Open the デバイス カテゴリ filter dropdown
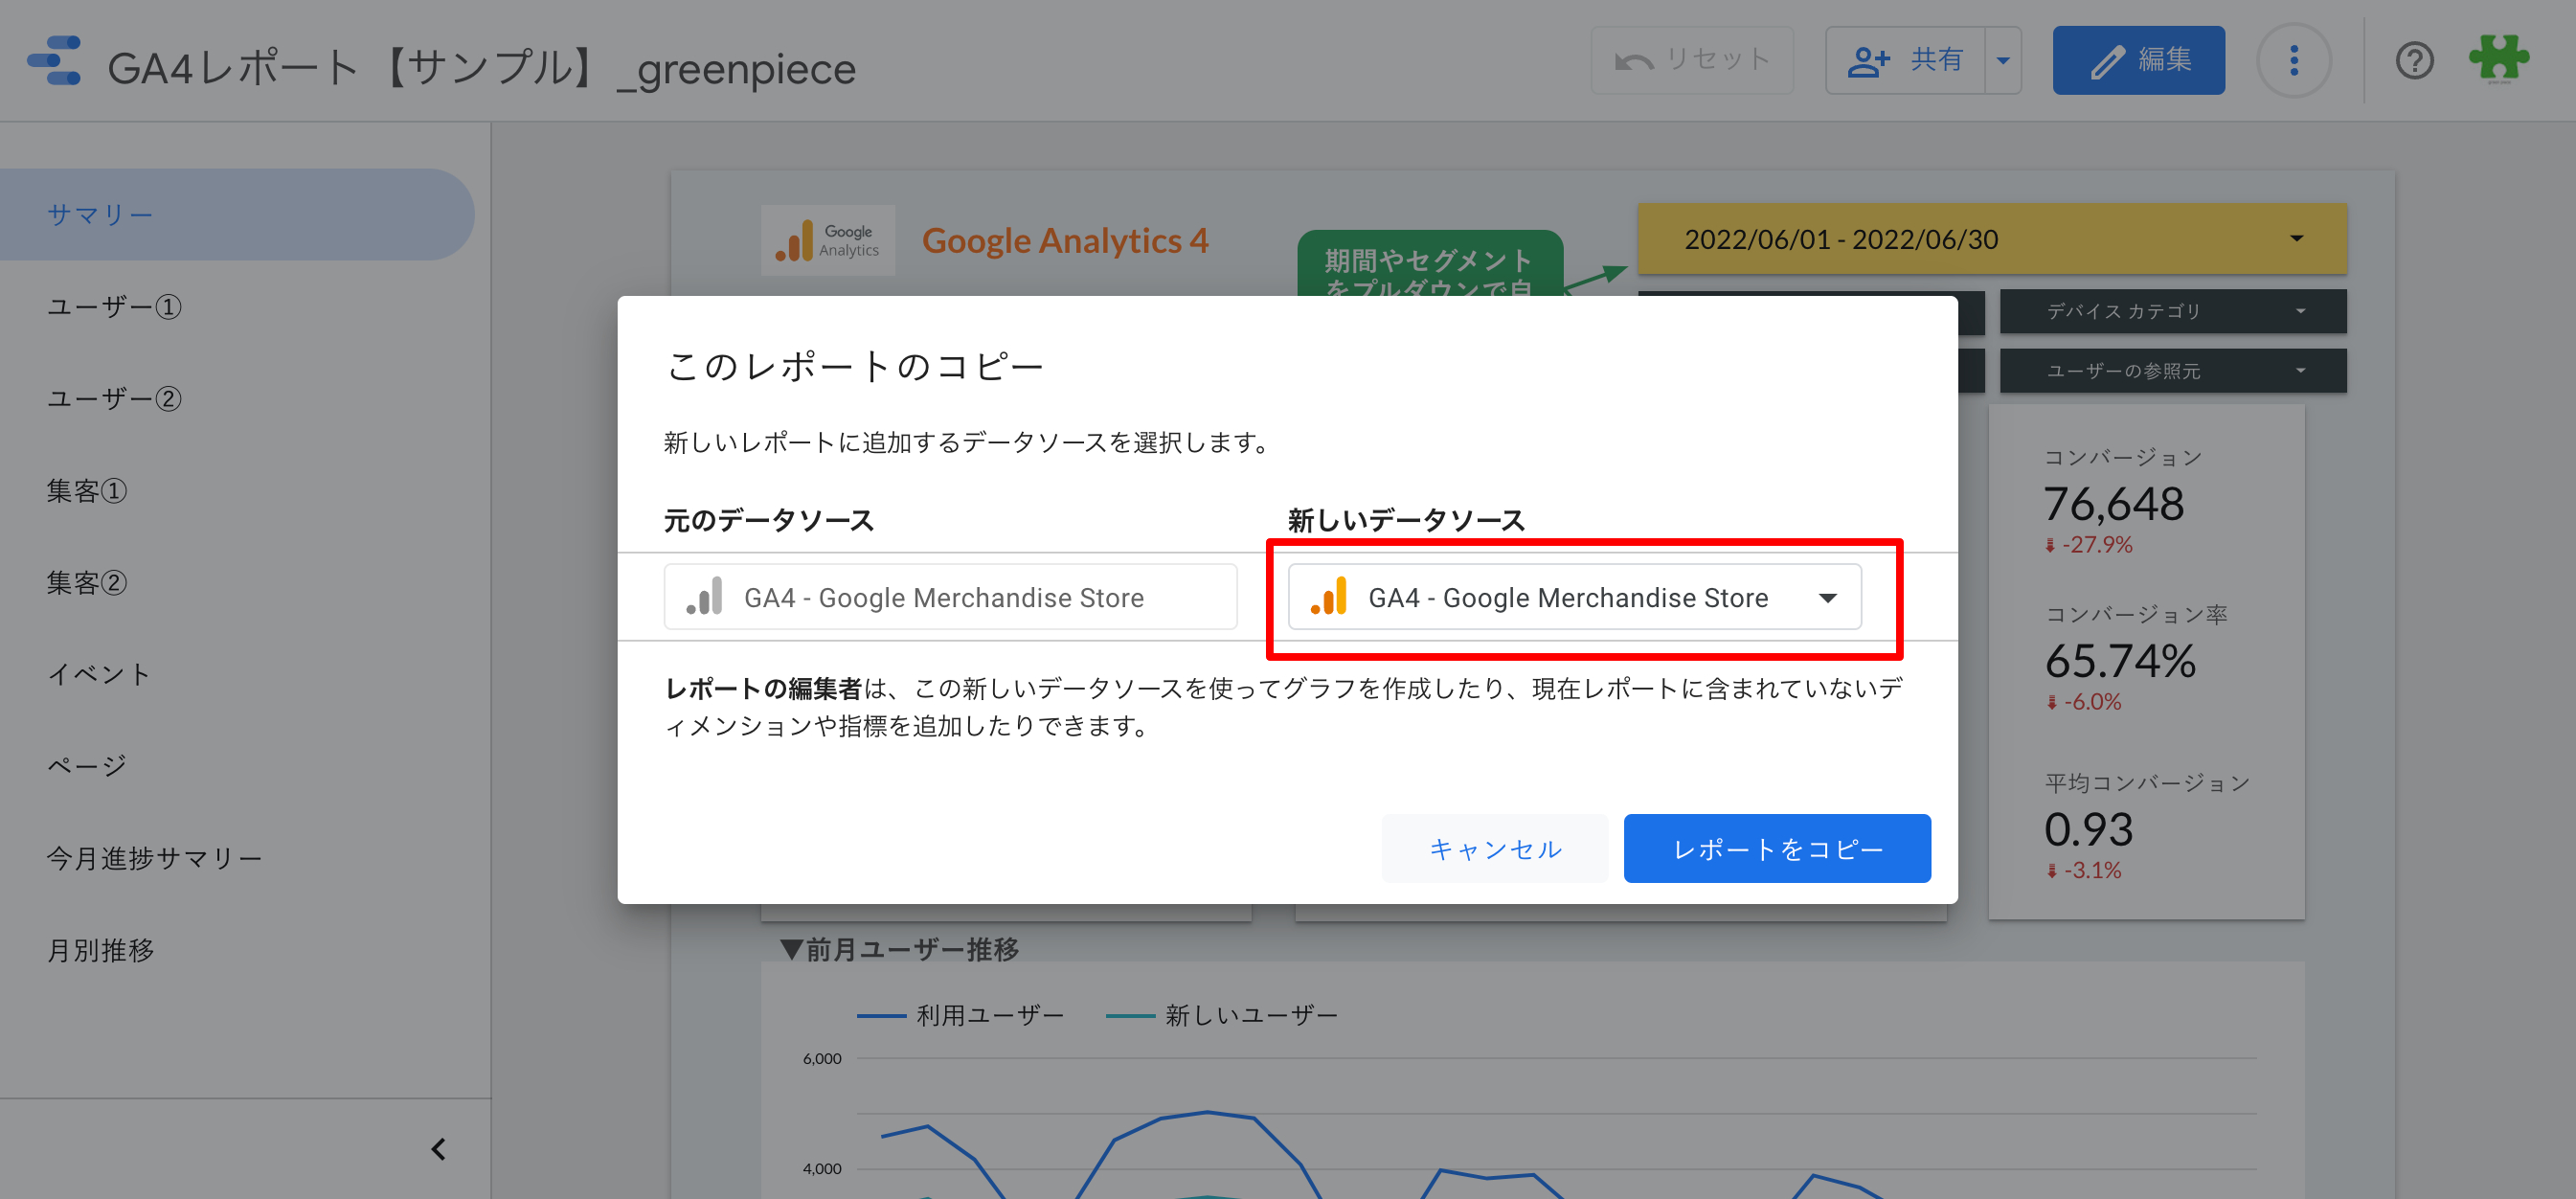 point(2172,311)
